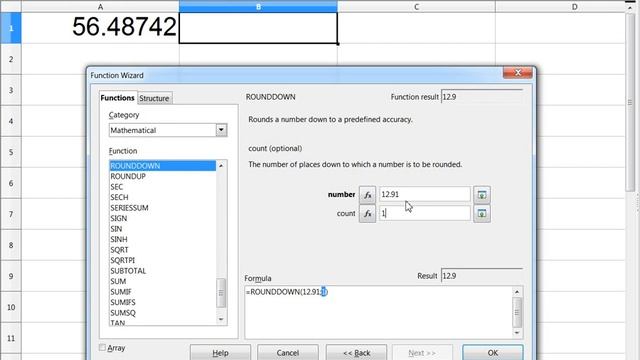Select column D header
640x360 pixels.
(560, 7)
